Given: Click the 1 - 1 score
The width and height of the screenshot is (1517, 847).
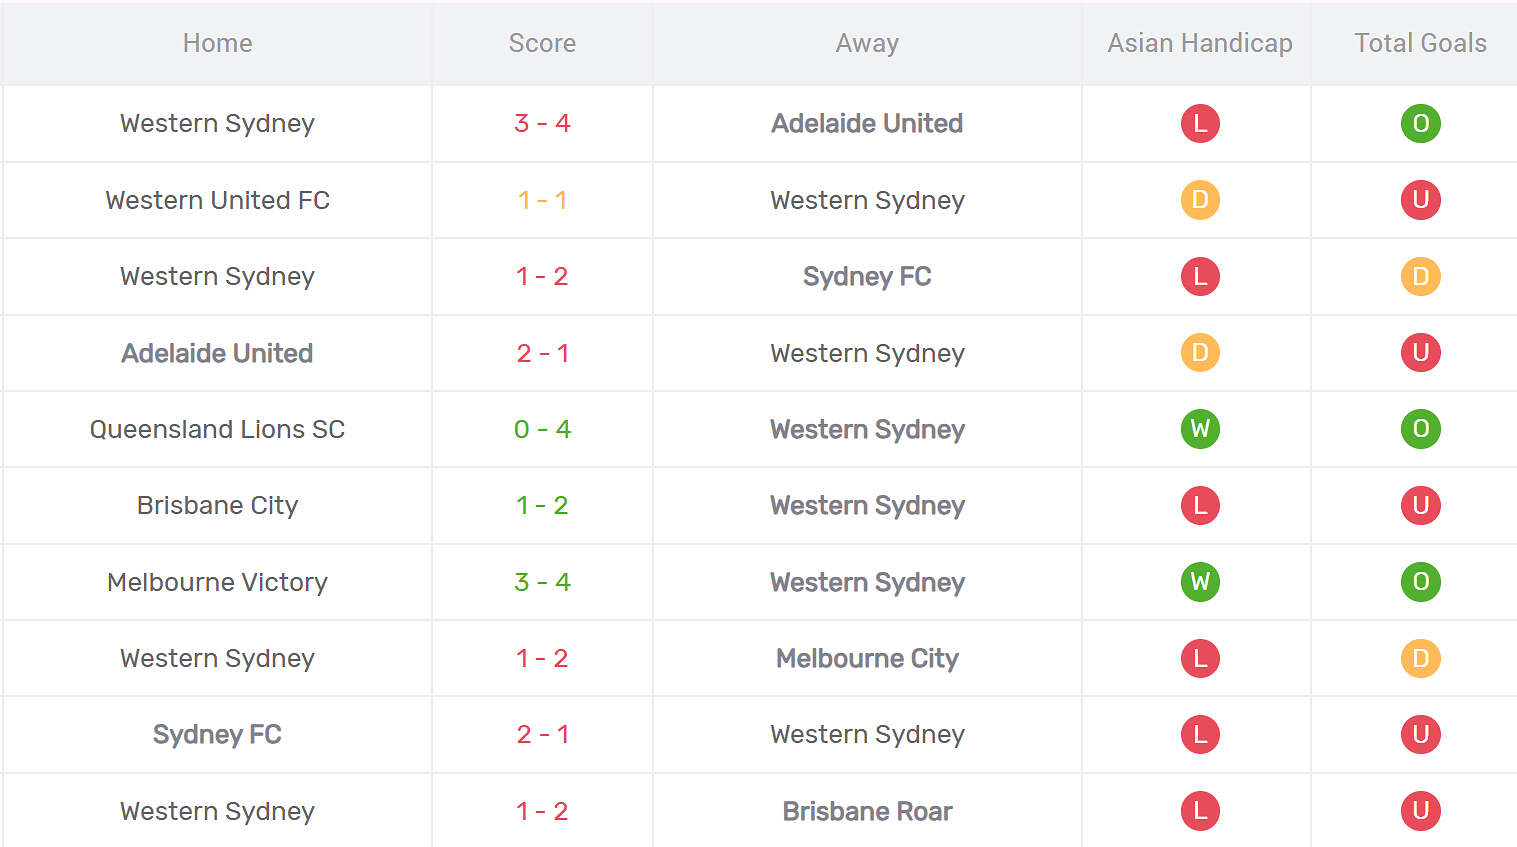Looking at the screenshot, I should pyautogui.click(x=542, y=200).
